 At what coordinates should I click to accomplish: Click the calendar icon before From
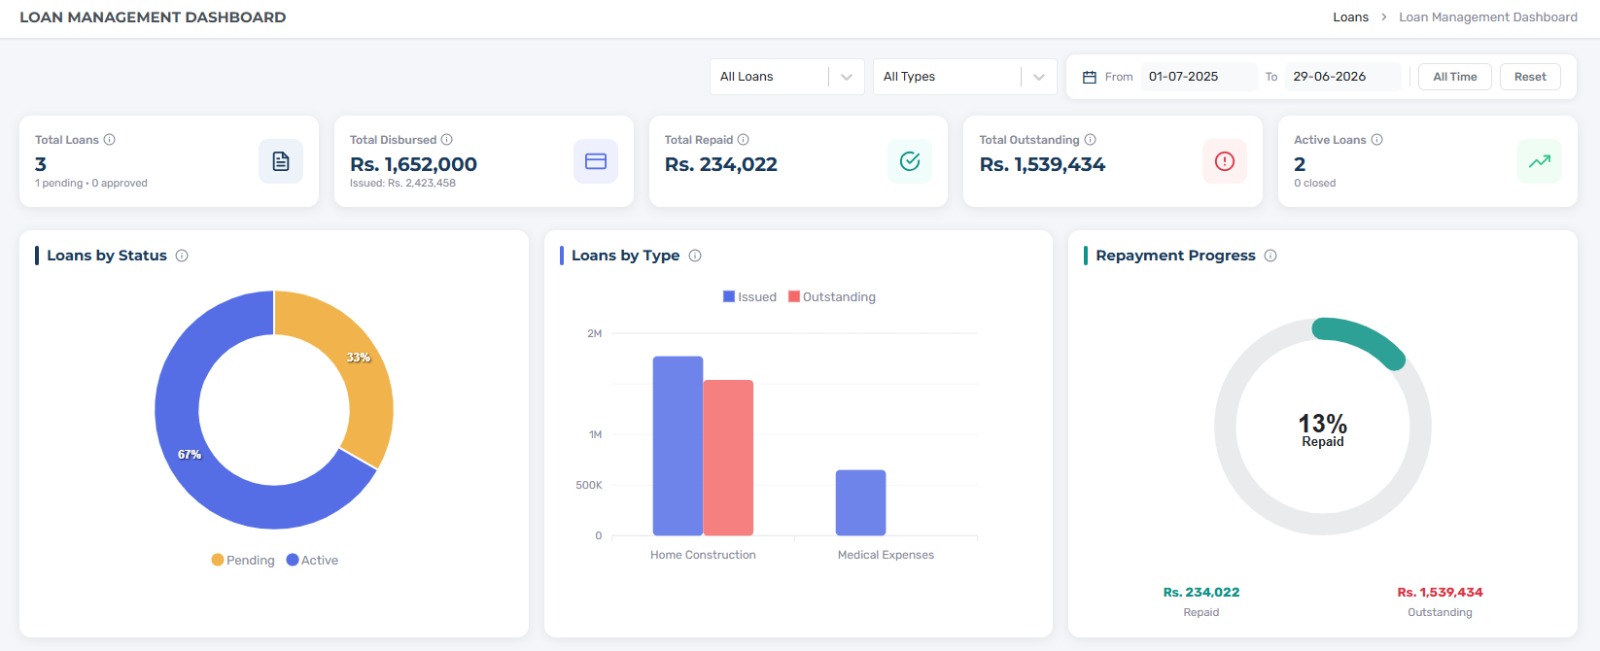pyautogui.click(x=1090, y=77)
